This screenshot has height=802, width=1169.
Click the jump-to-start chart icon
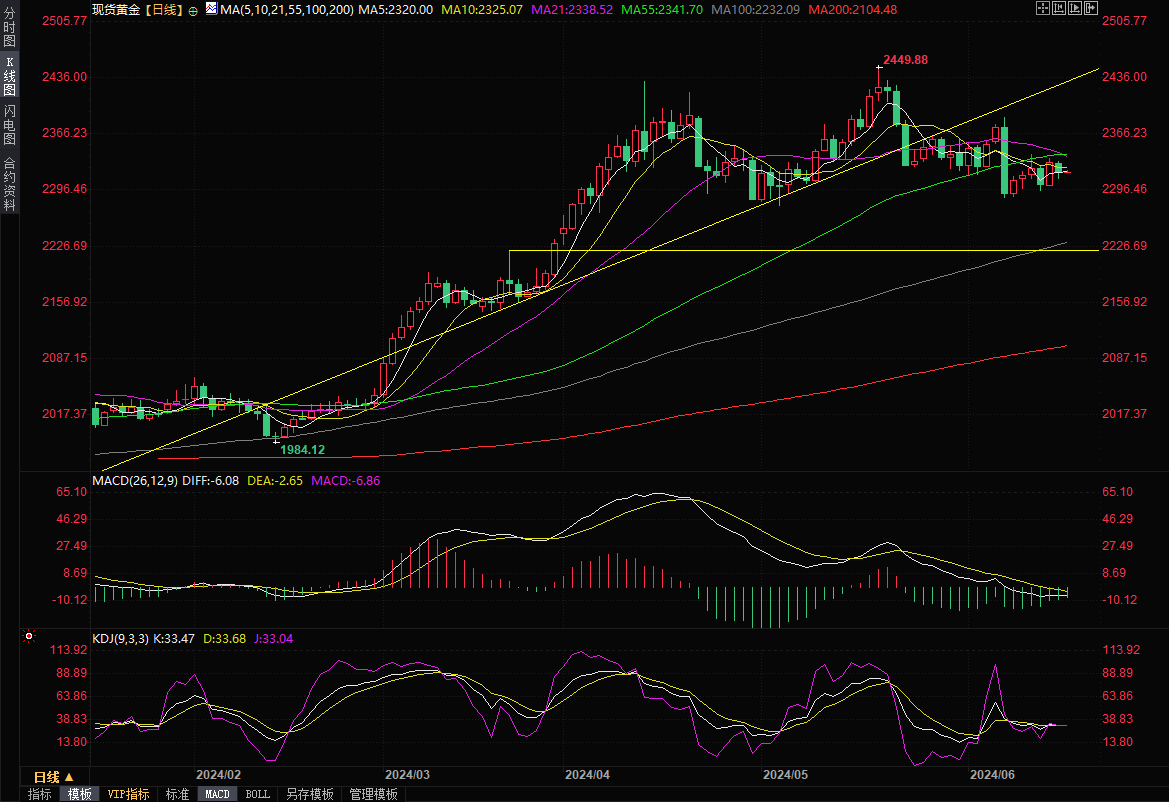1058,8
